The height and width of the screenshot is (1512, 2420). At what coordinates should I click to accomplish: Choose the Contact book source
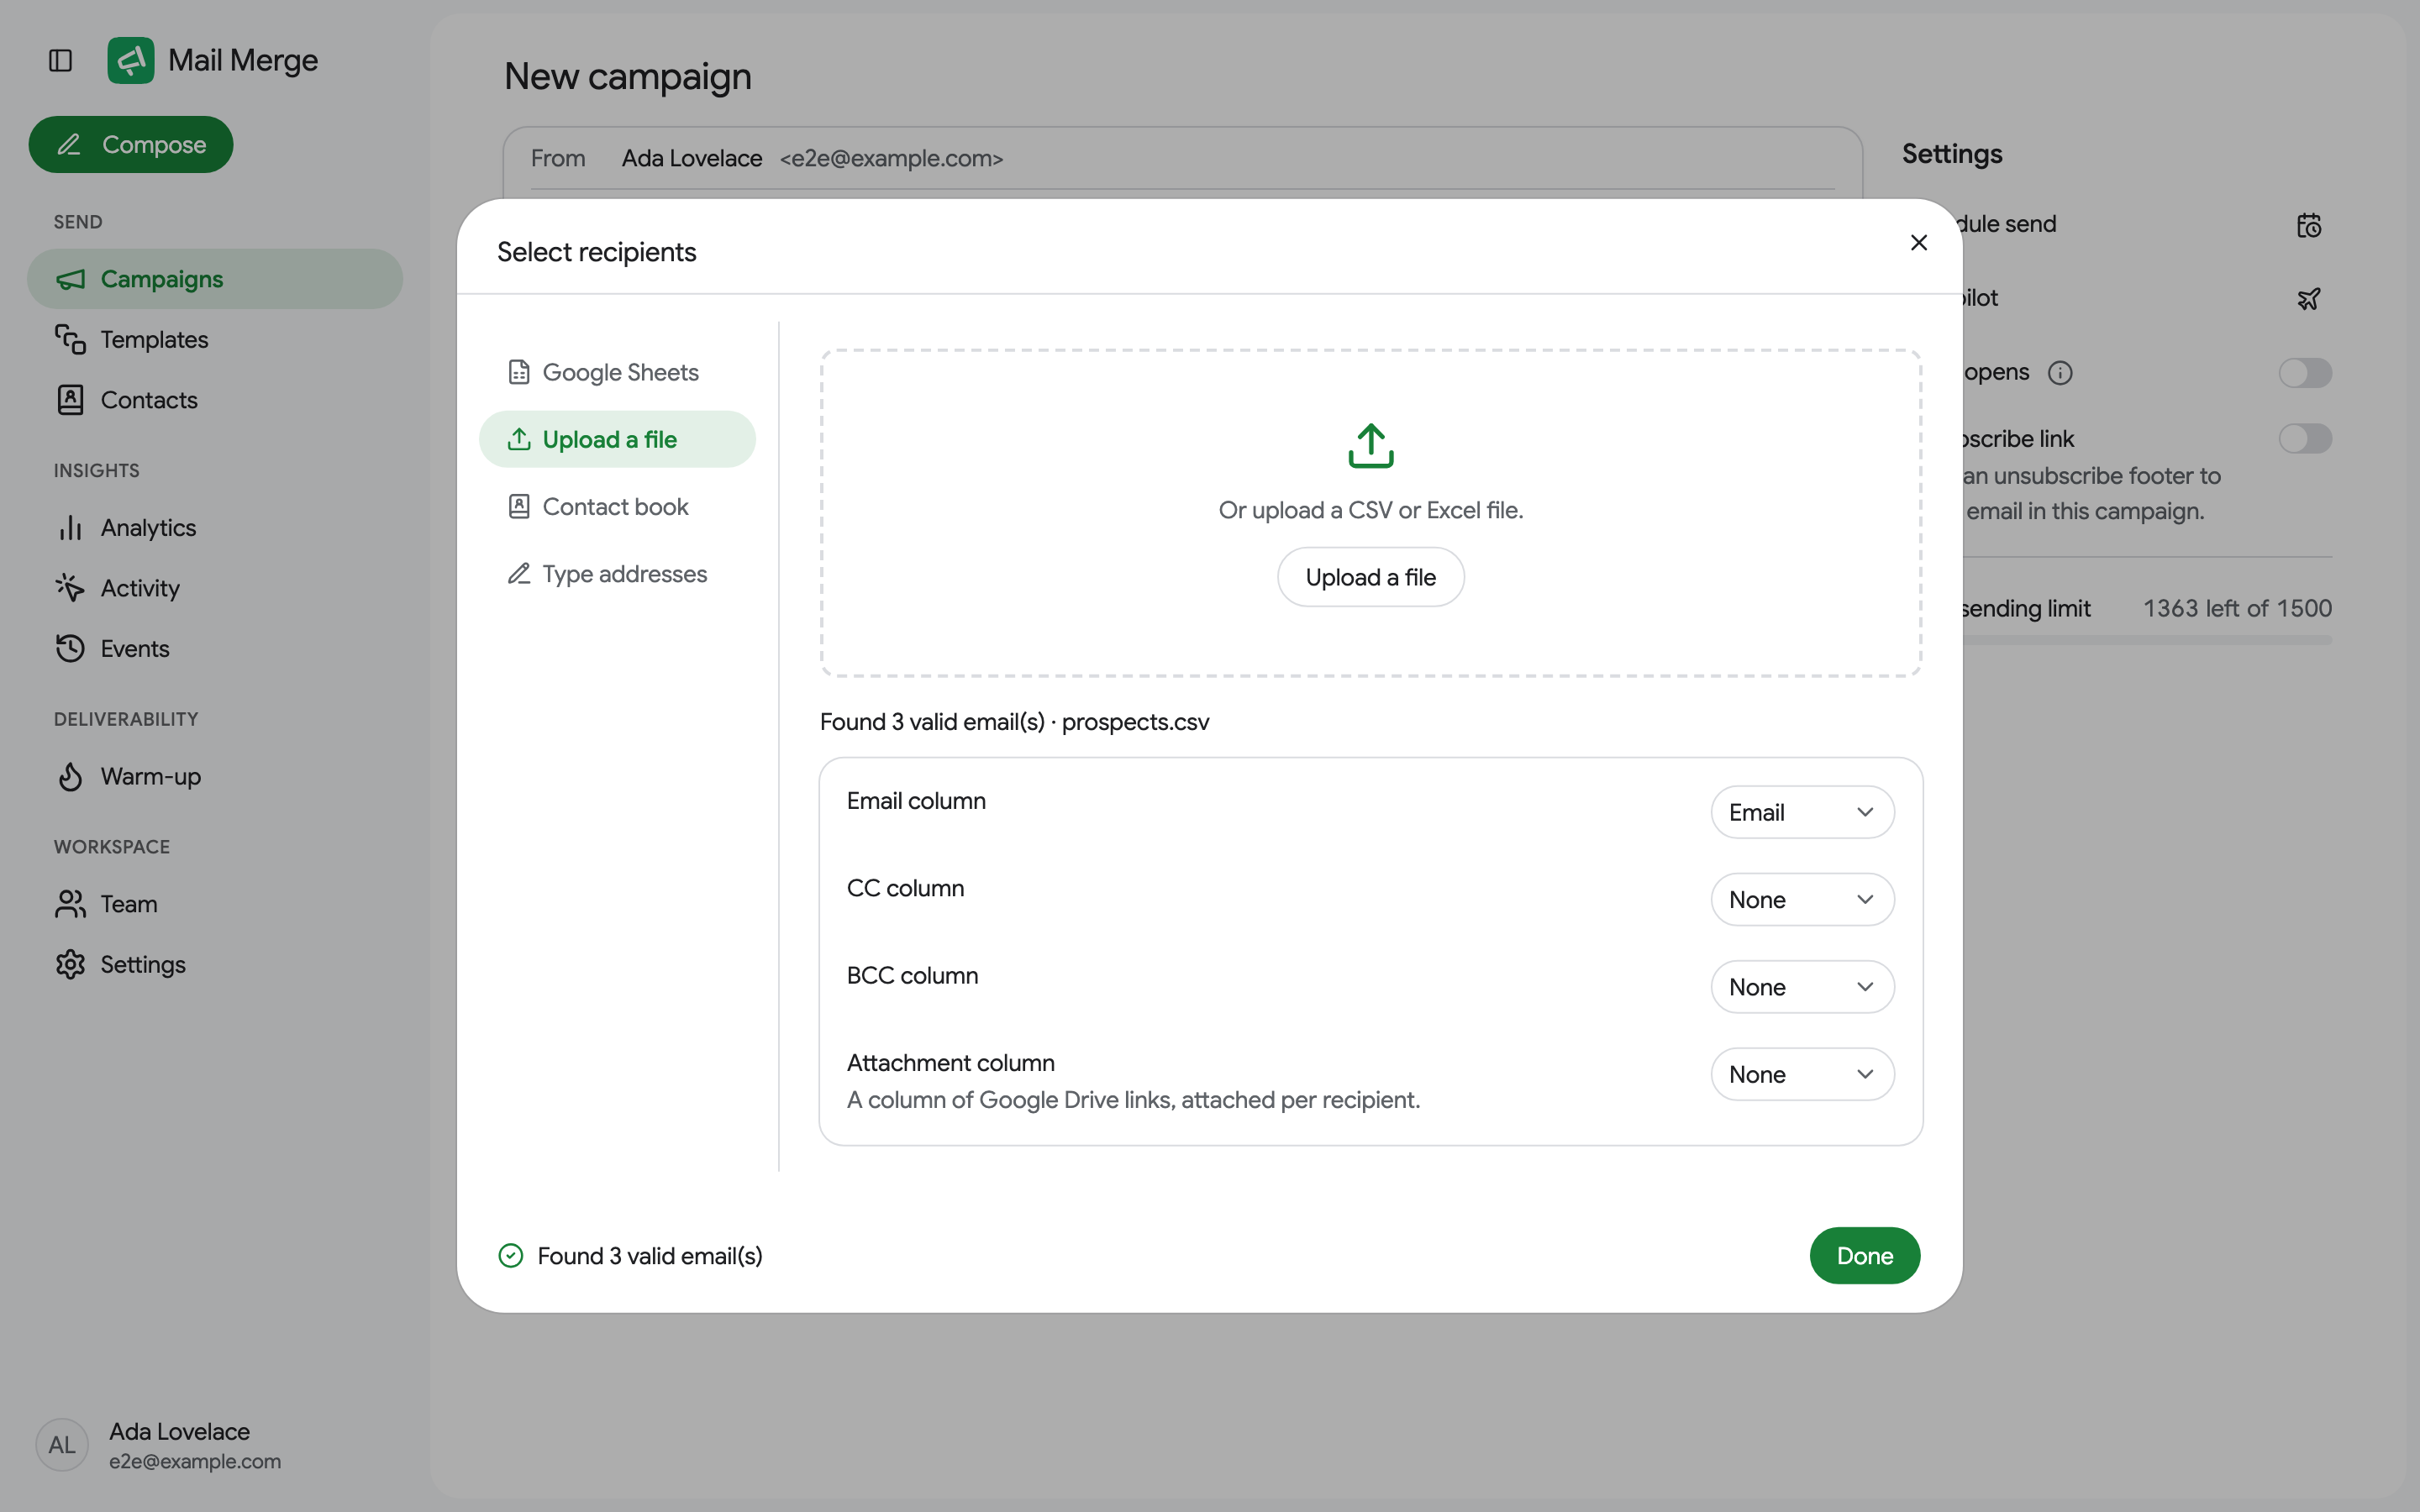click(617, 506)
